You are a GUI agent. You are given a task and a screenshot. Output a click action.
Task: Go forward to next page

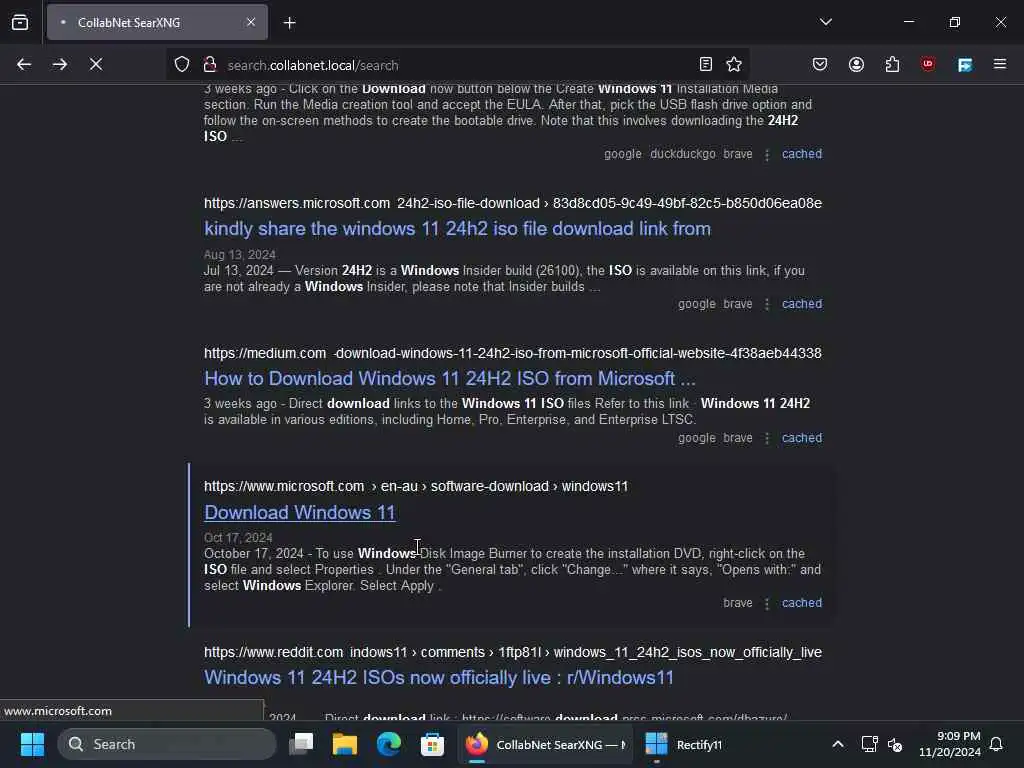tap(59, 65)
